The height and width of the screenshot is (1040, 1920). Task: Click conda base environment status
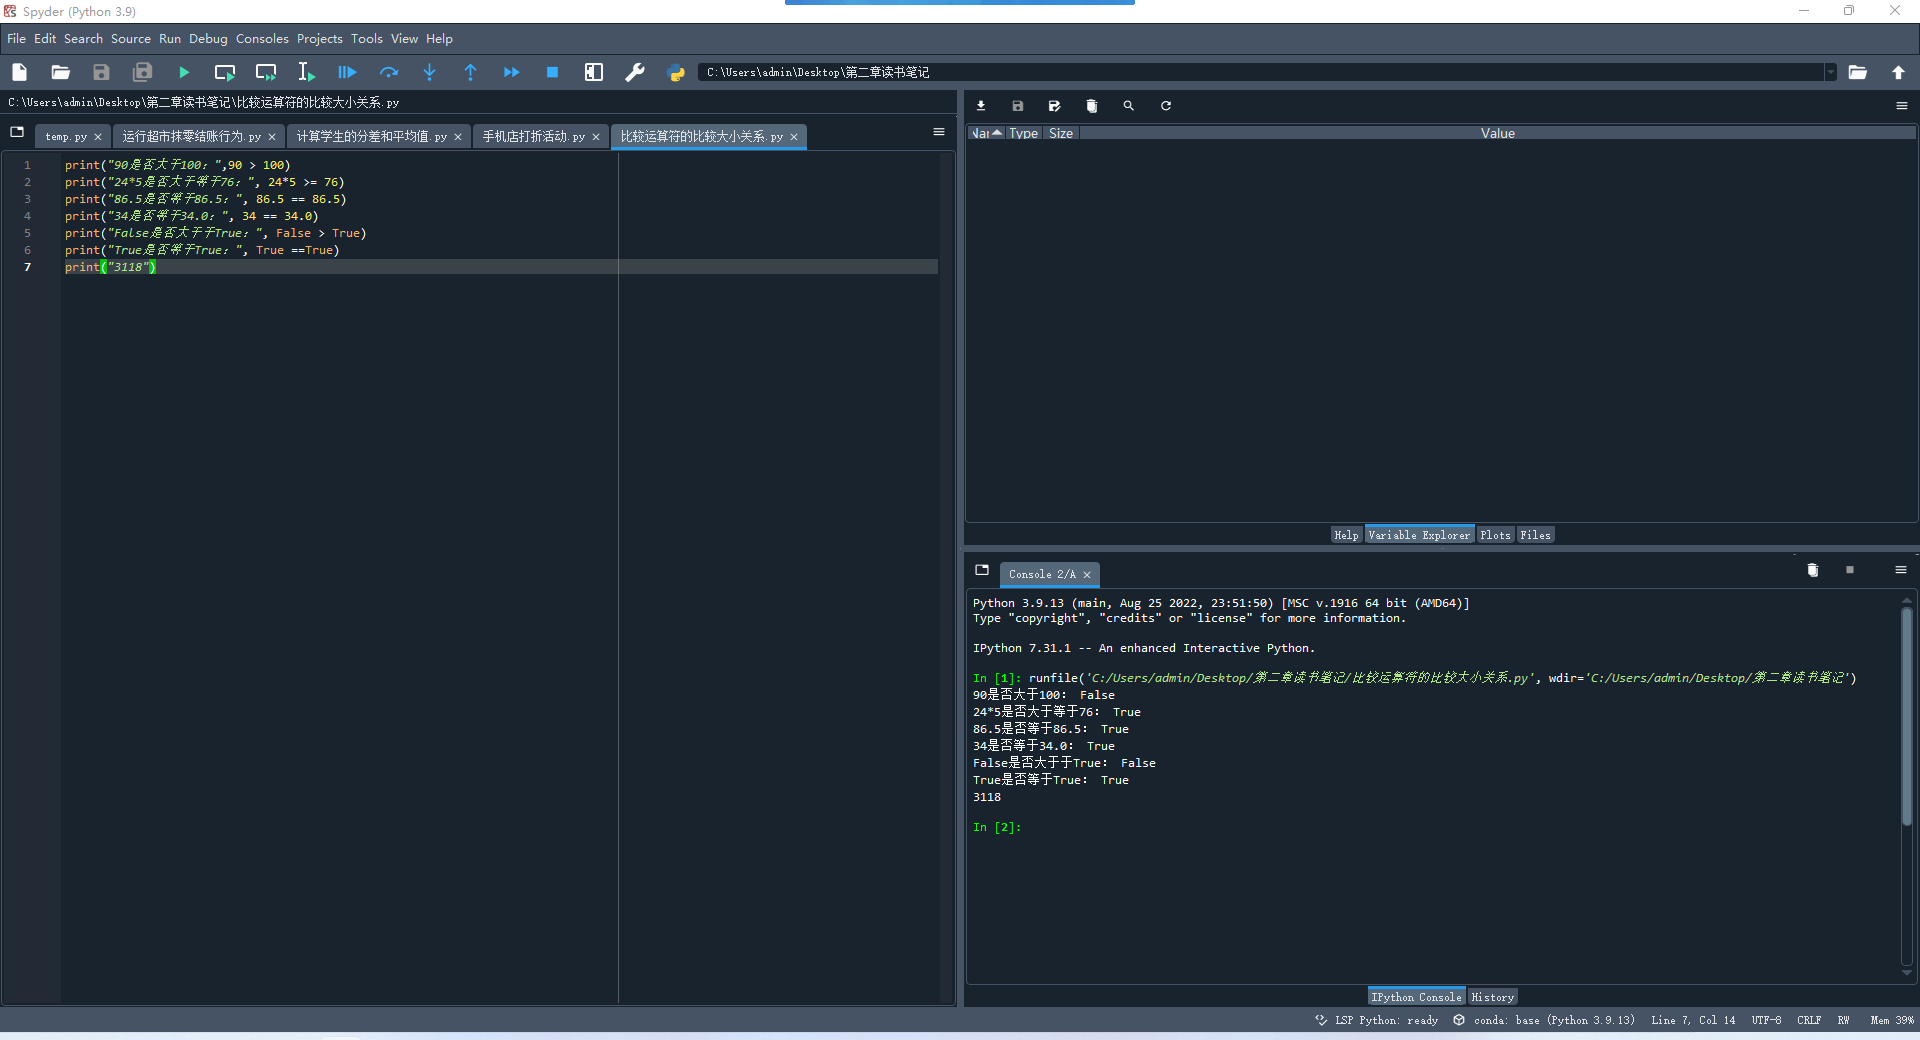[1544, 1020]
